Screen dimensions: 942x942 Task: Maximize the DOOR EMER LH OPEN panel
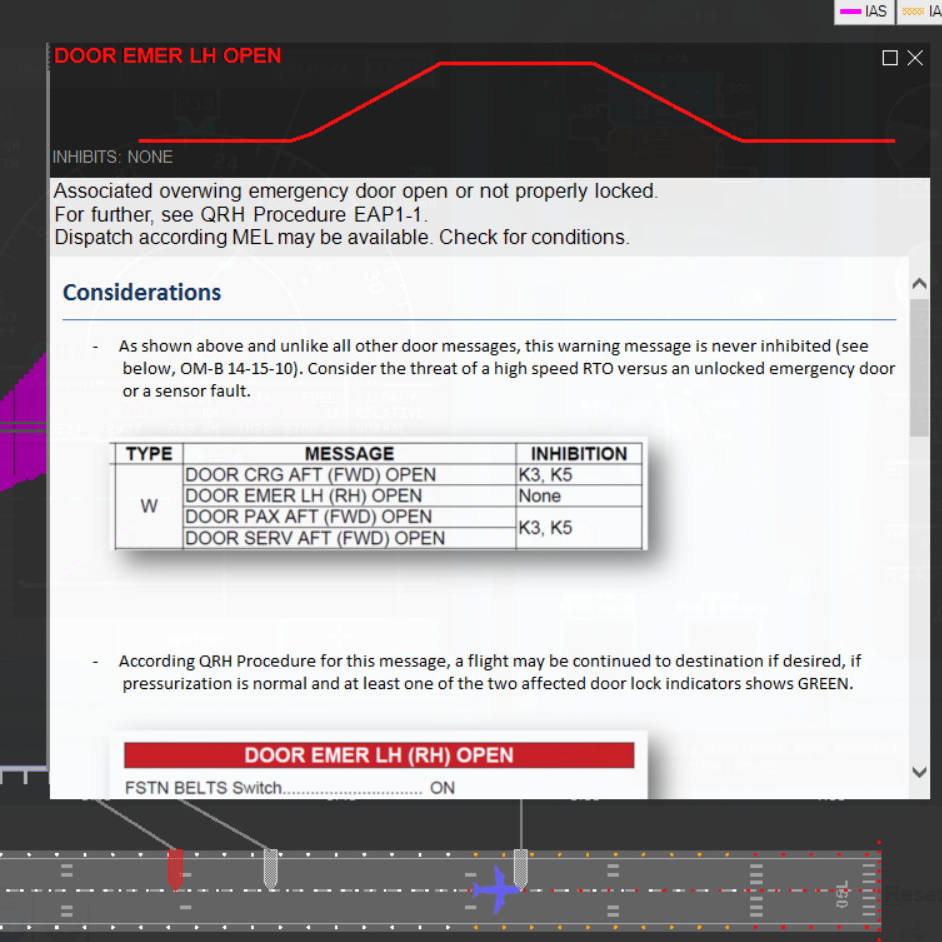pos(890,58)
